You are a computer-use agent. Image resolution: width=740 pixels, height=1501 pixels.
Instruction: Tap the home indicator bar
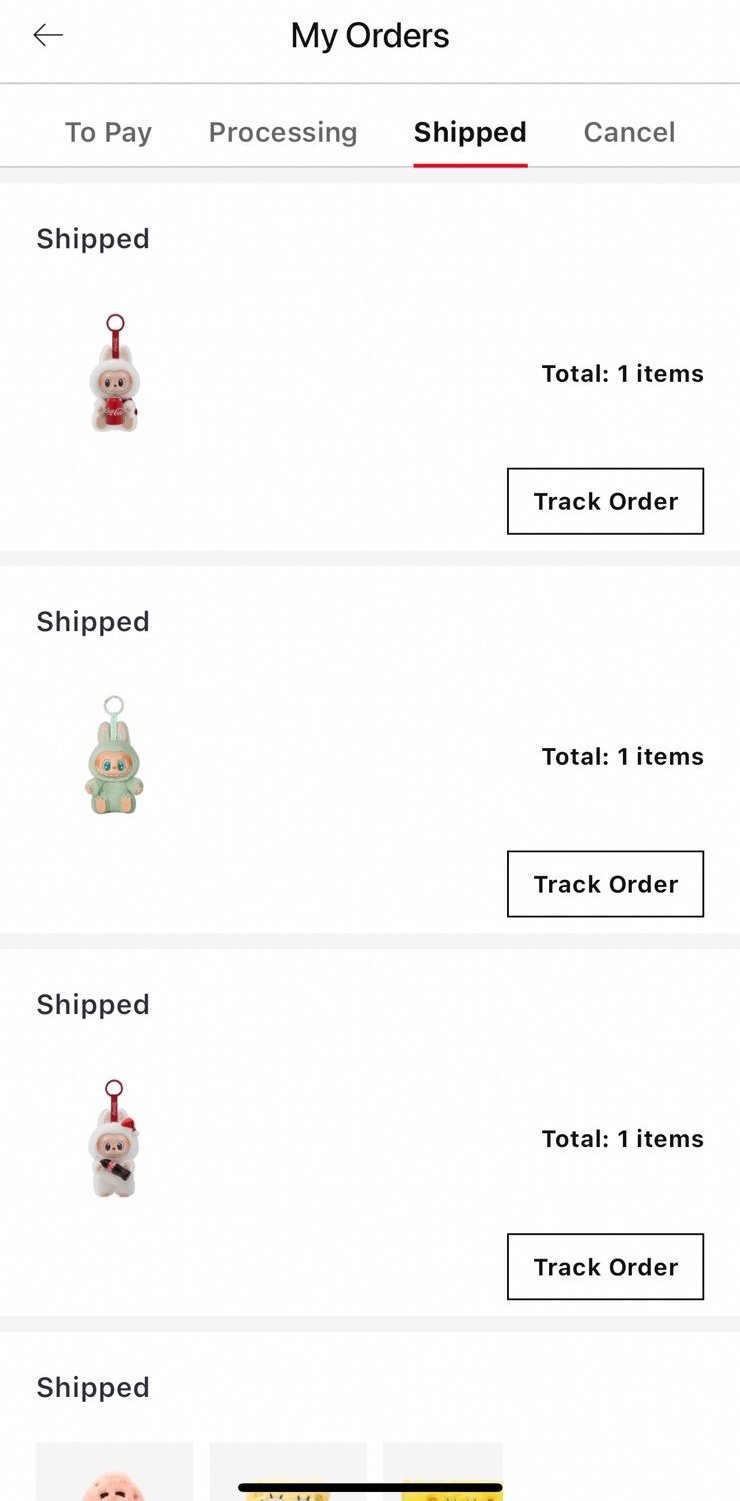coord(370,1488)
